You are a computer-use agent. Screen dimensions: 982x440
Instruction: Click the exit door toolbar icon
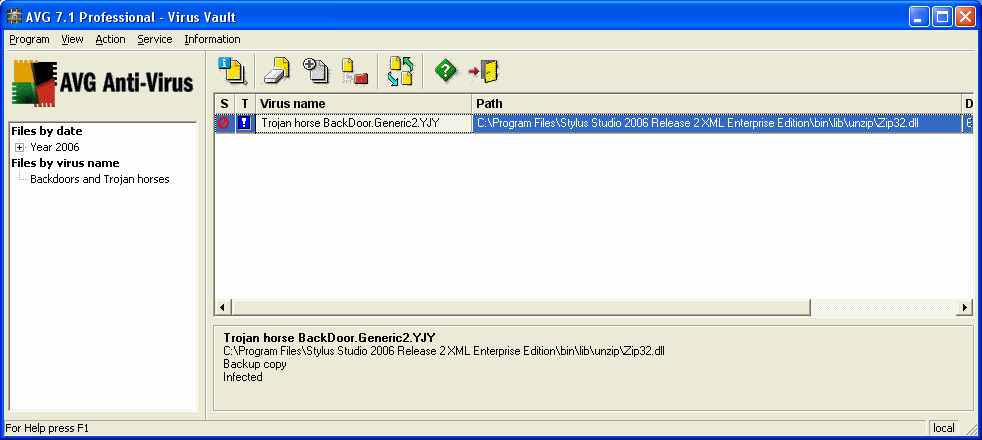click(x=483, y=71)
